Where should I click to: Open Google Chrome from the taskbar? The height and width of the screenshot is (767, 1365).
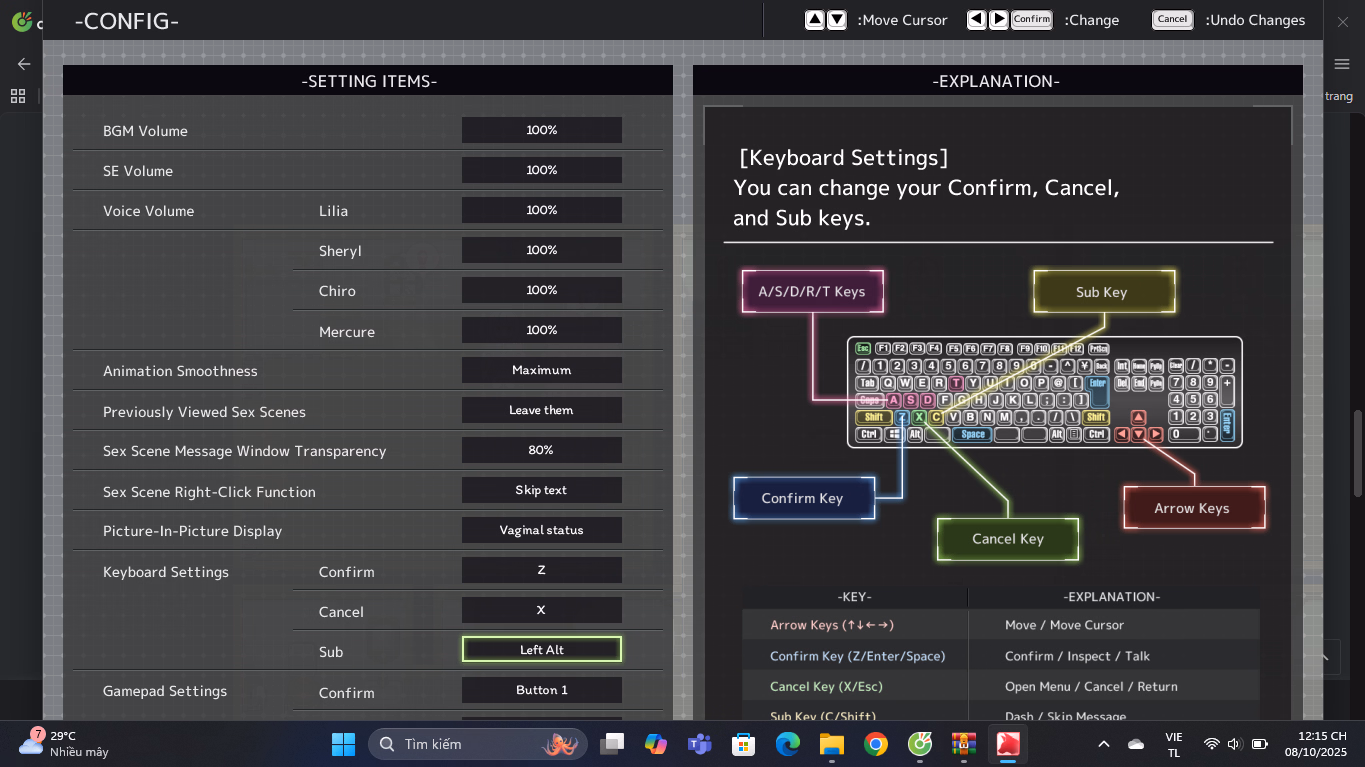coord(876,744)
